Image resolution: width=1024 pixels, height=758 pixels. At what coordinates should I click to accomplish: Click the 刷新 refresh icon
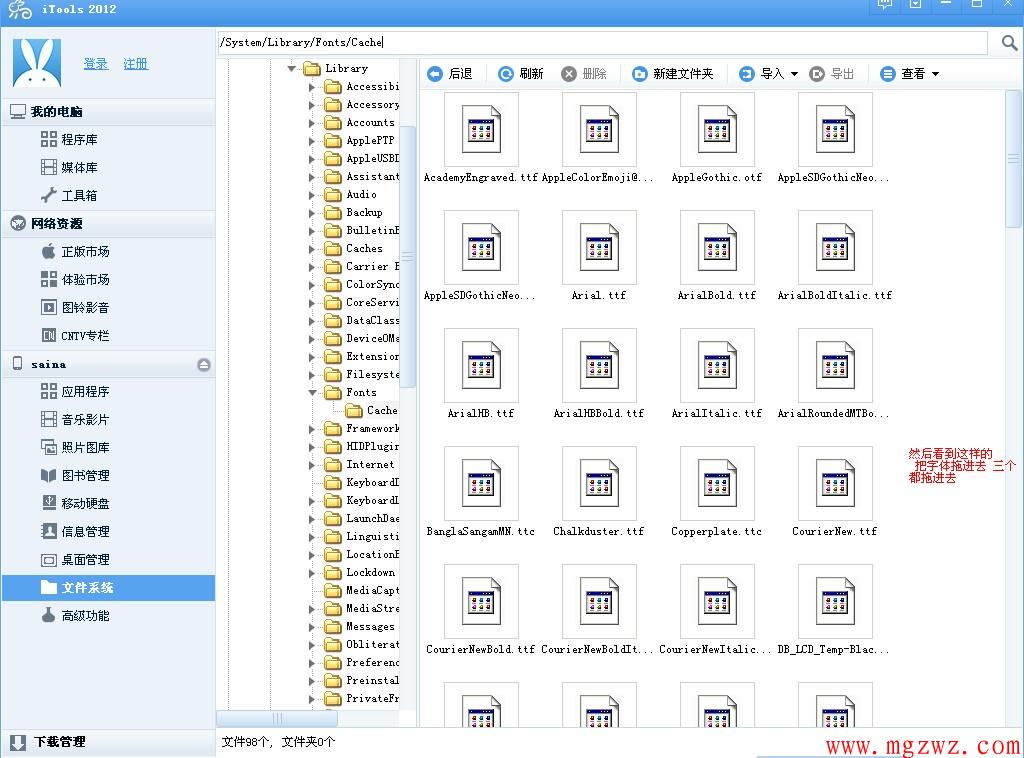505,74
